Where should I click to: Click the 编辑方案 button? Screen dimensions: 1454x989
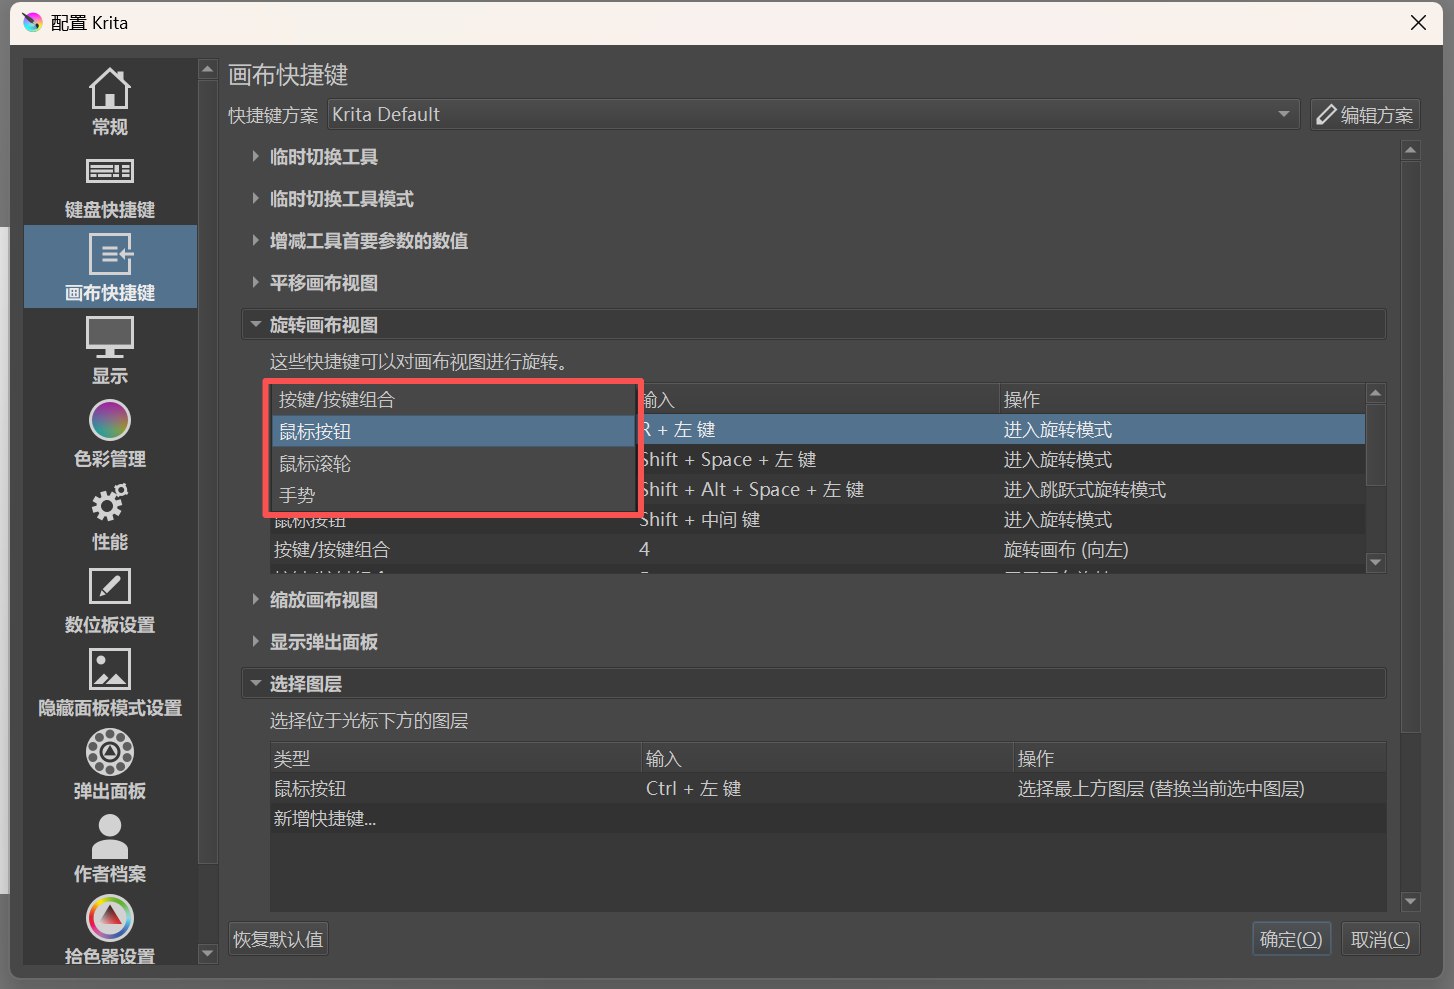pos(1365,115)
